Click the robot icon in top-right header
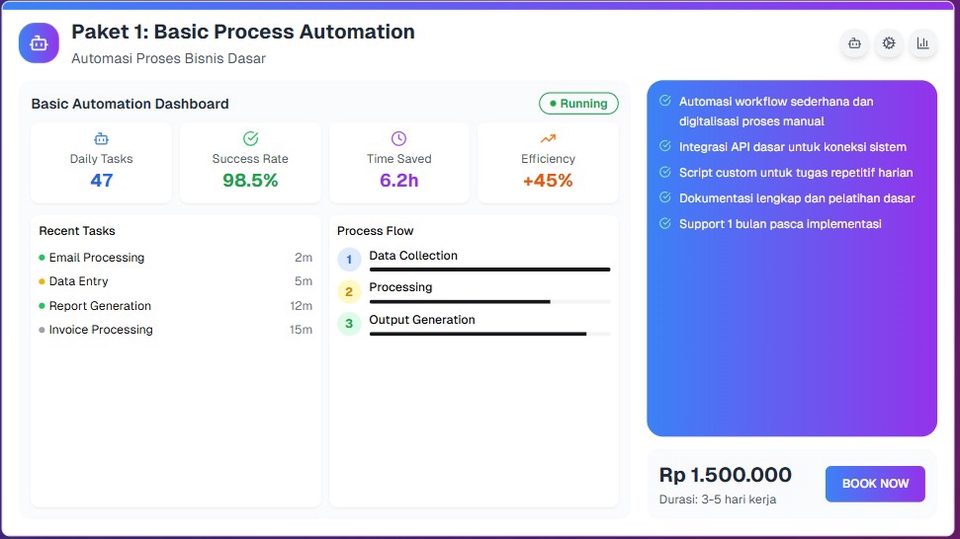The image size is (960, 539). 854,43
